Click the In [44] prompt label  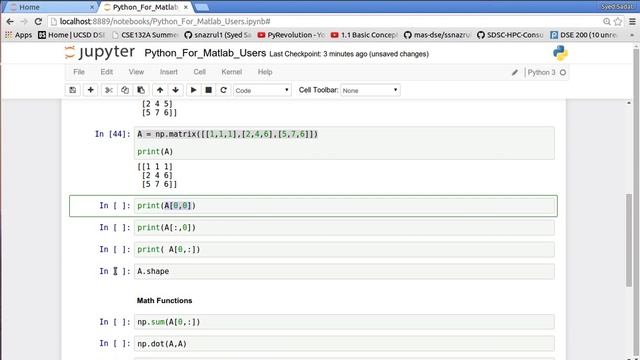pos(113,134)
